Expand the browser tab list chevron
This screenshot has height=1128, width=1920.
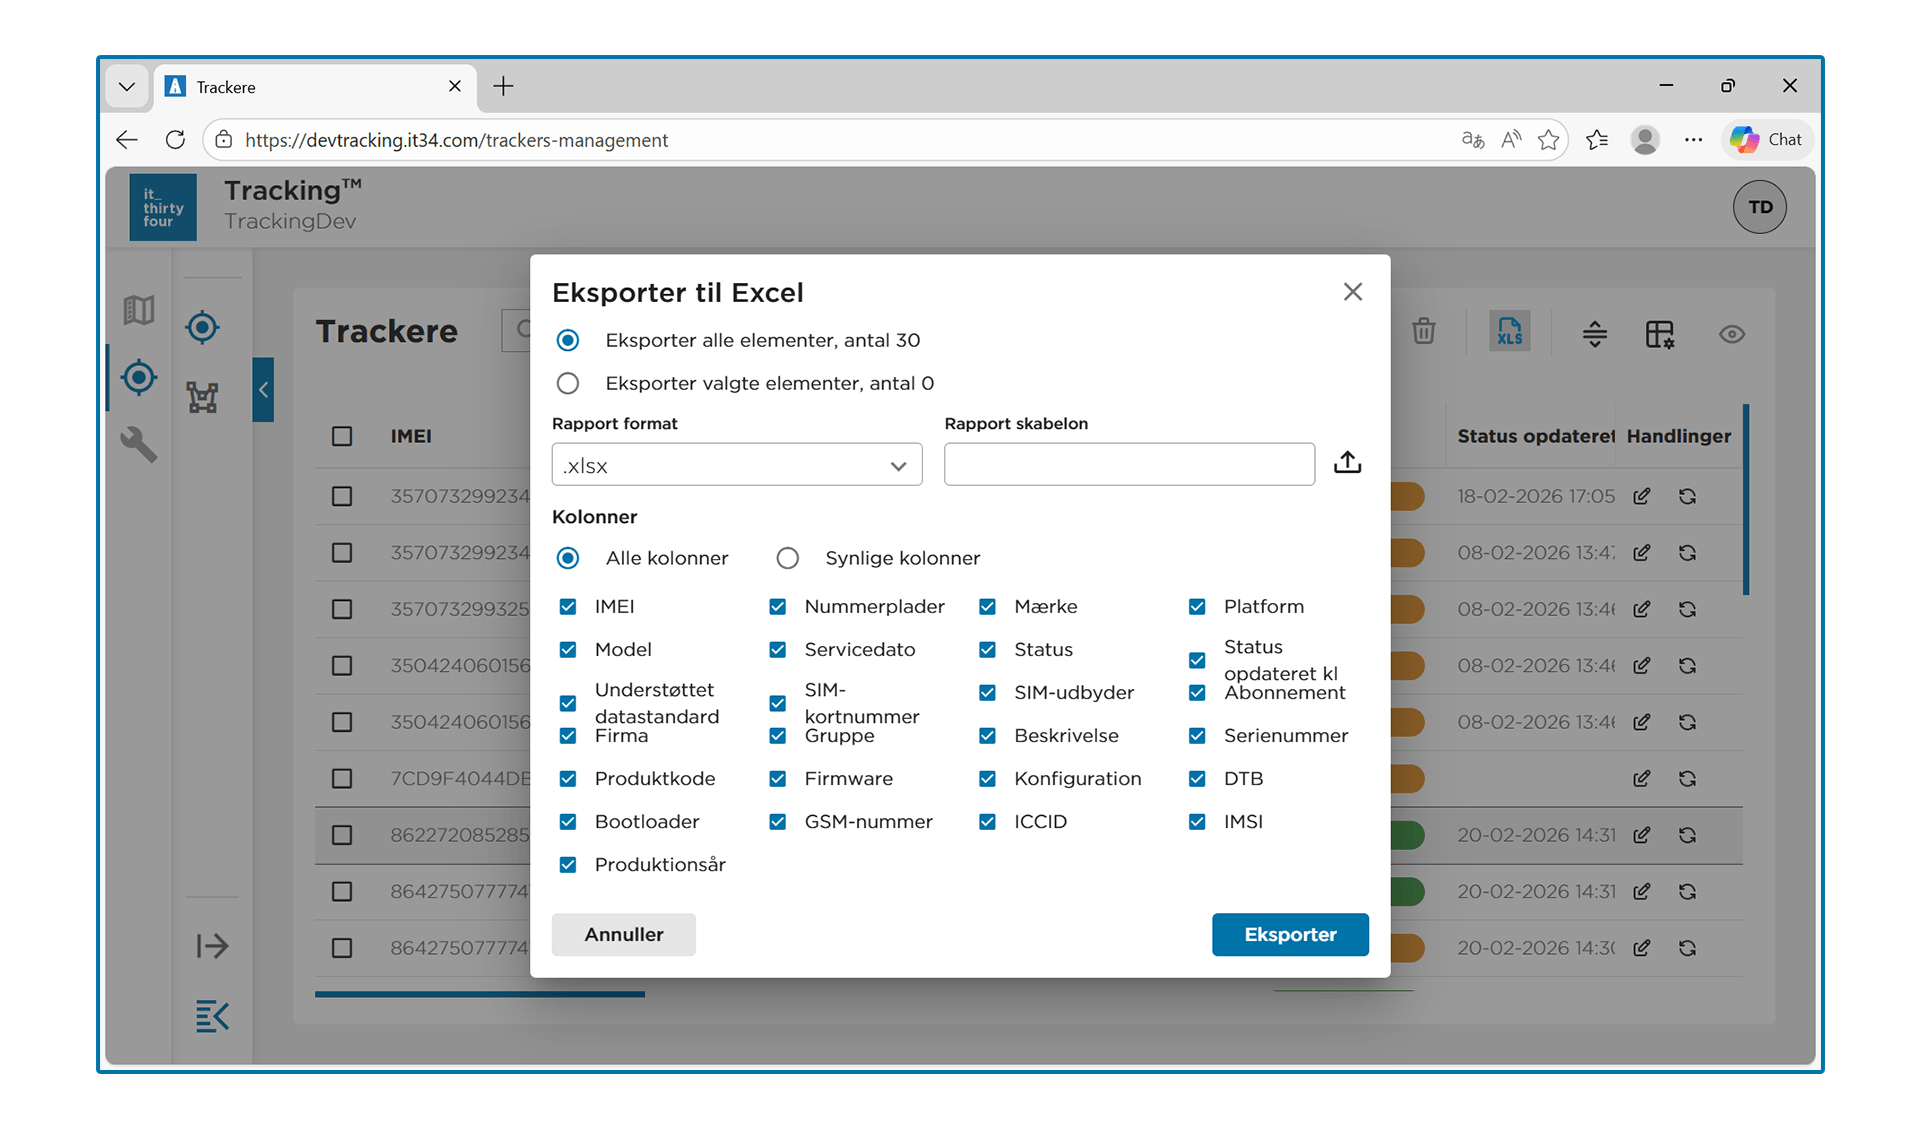127,87
